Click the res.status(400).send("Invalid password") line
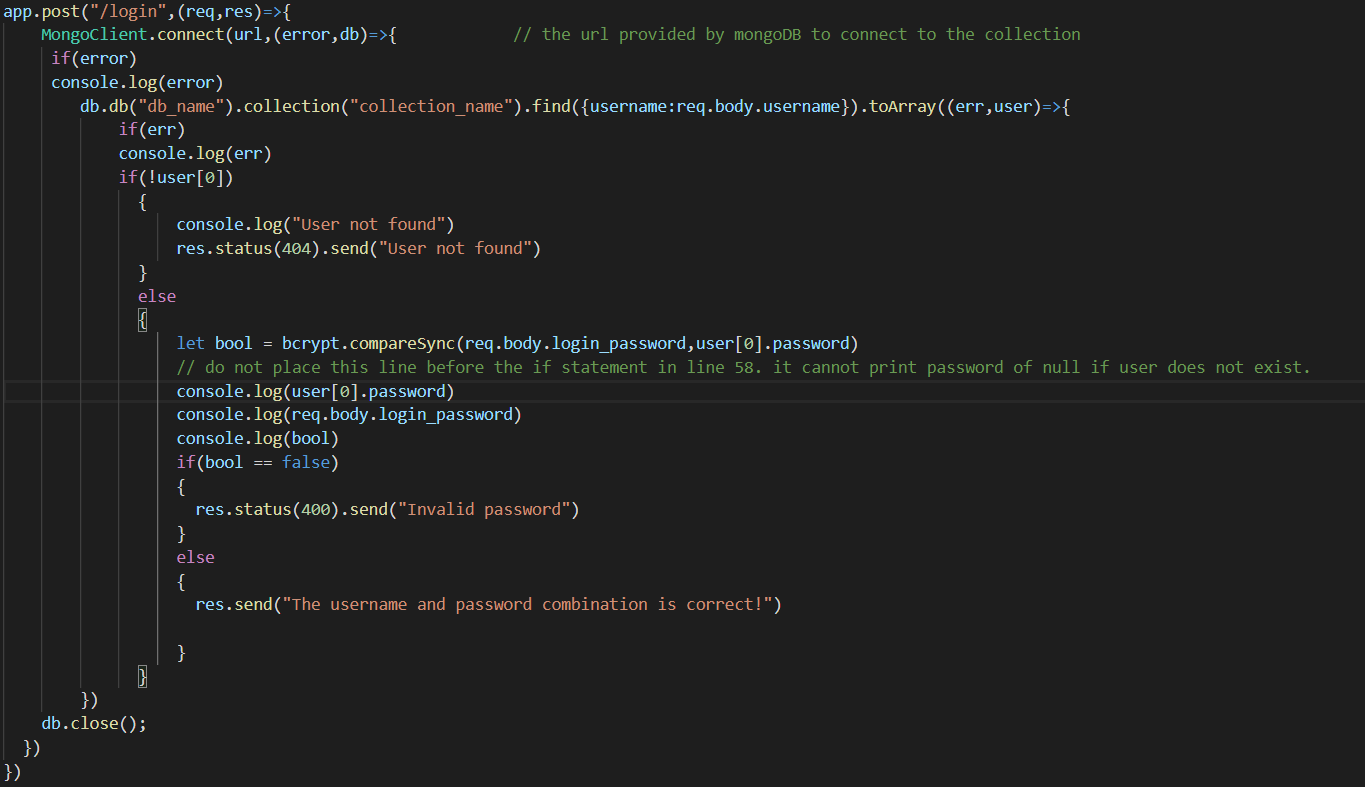This screenshot has height=787, width=1365. point(388,509)
